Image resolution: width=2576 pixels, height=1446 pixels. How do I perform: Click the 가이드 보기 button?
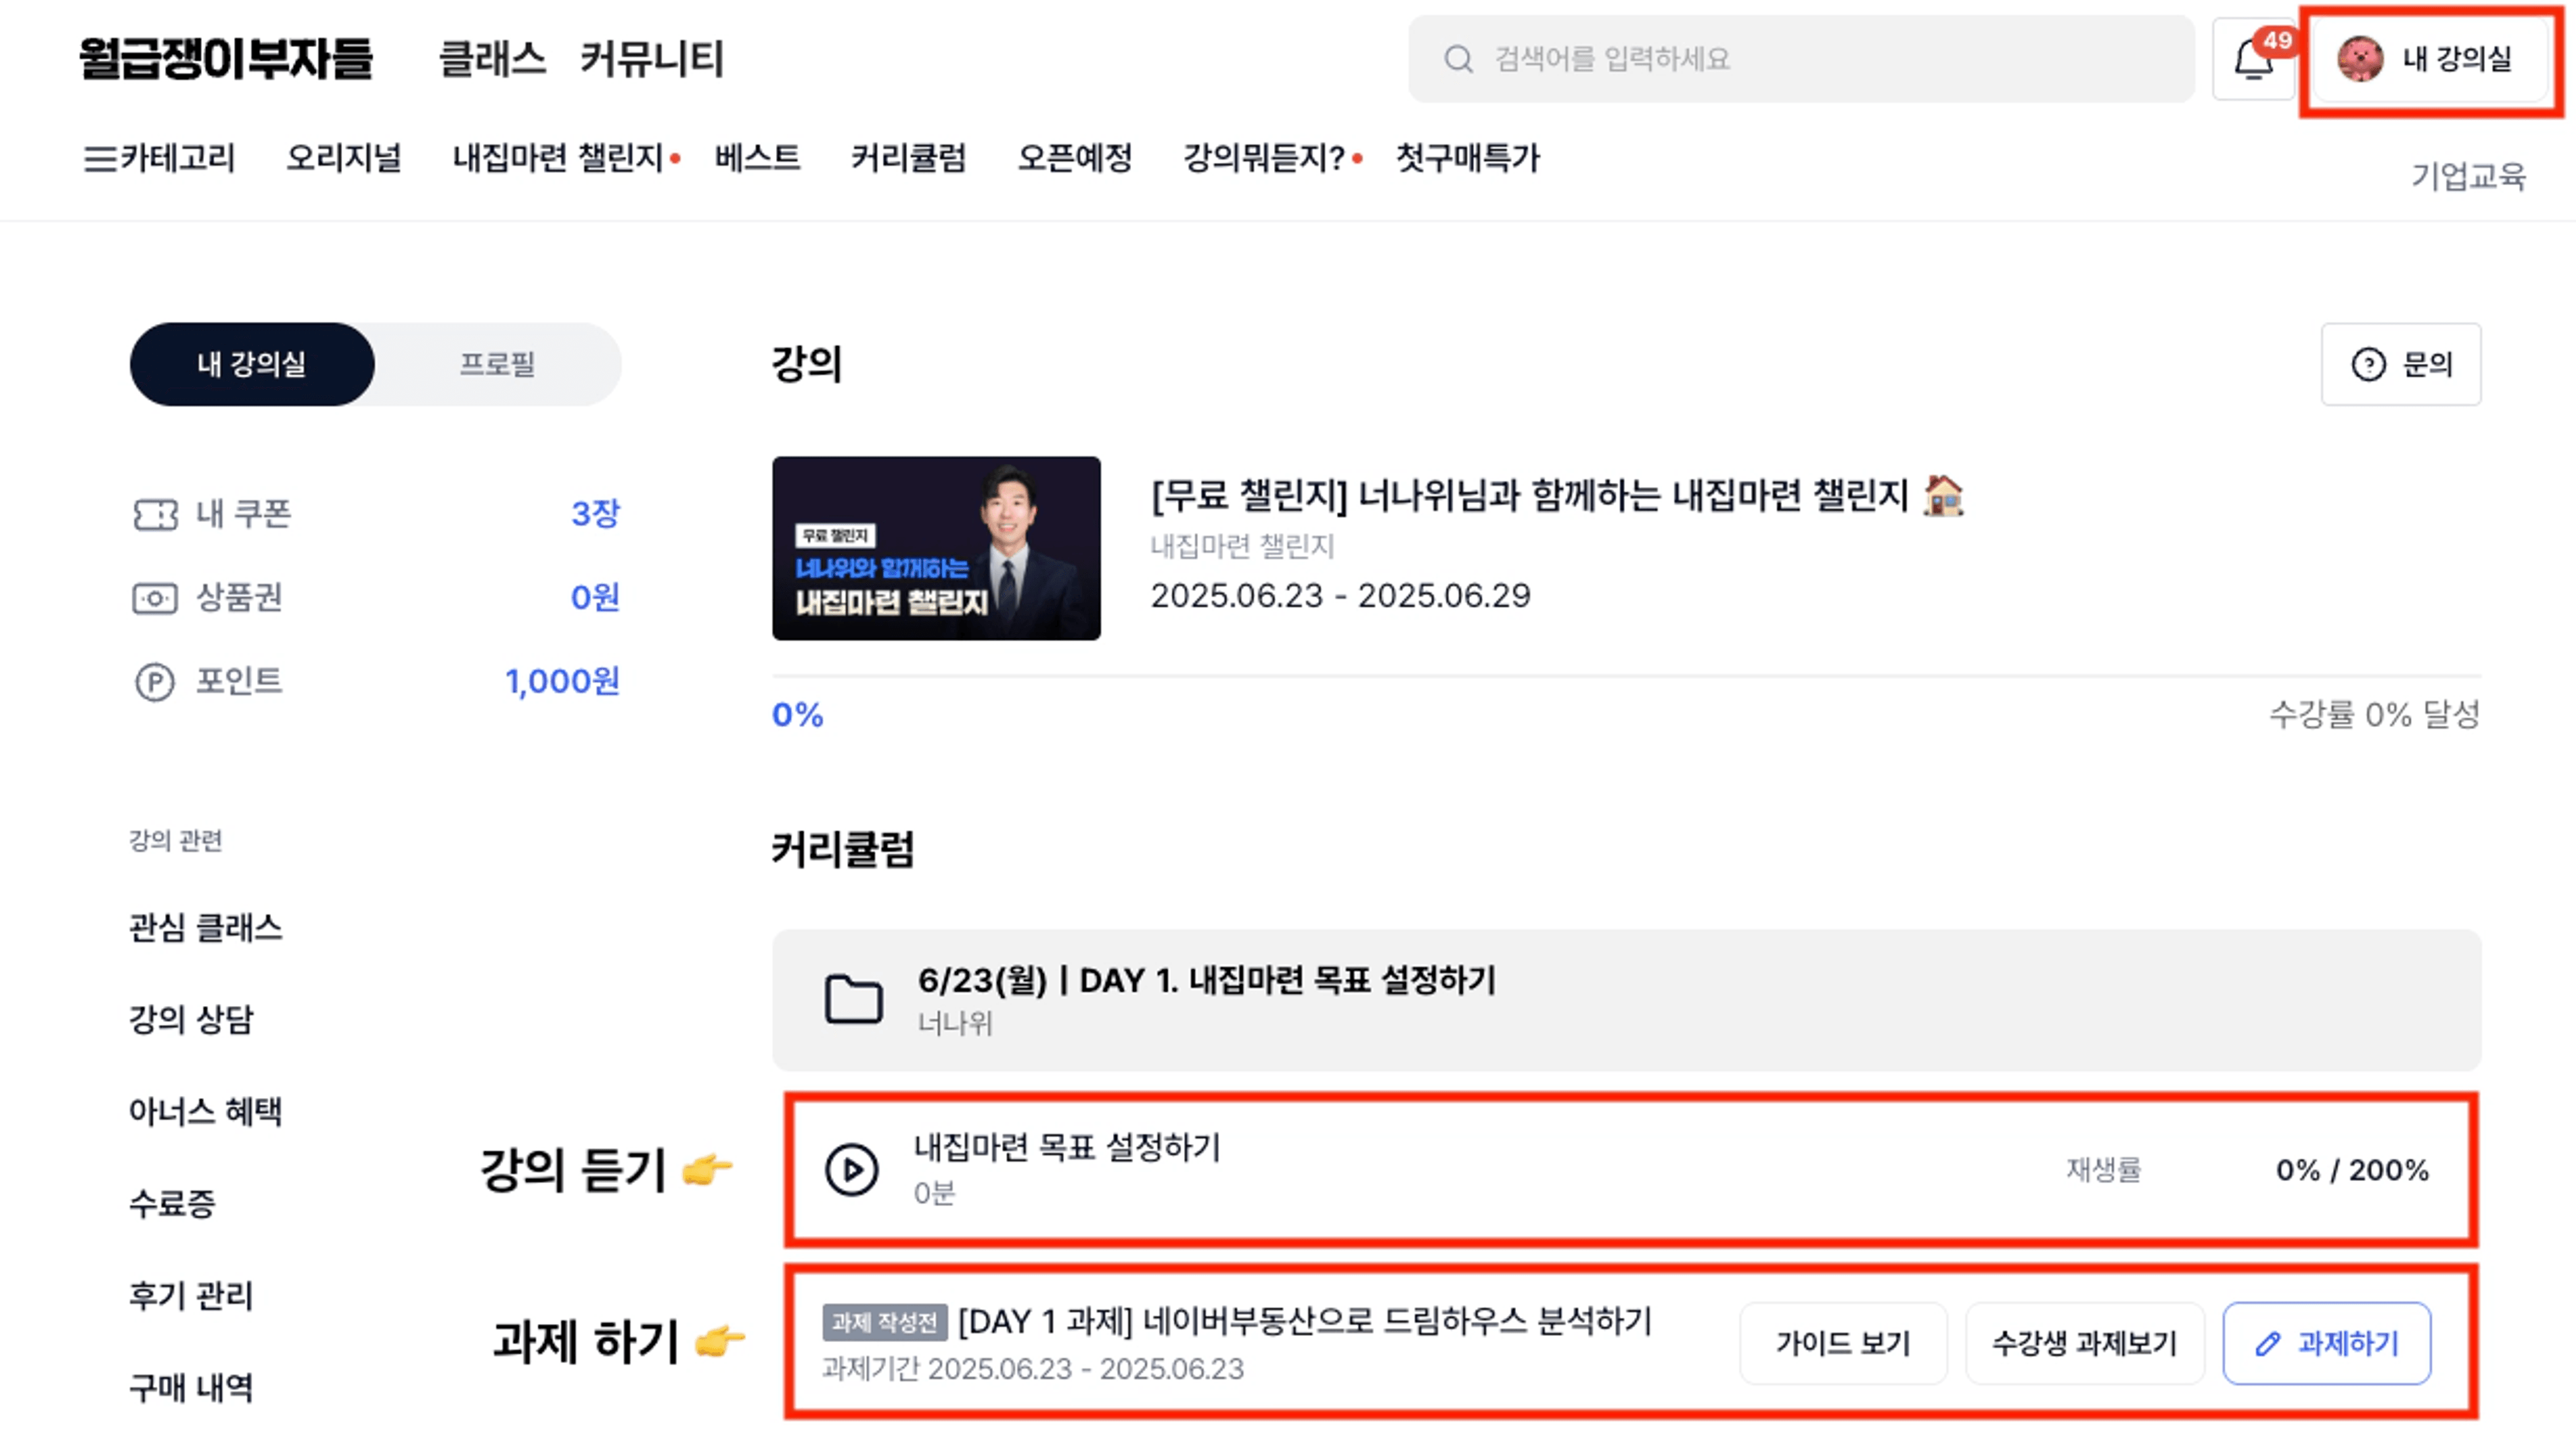pos(1843,1343)
